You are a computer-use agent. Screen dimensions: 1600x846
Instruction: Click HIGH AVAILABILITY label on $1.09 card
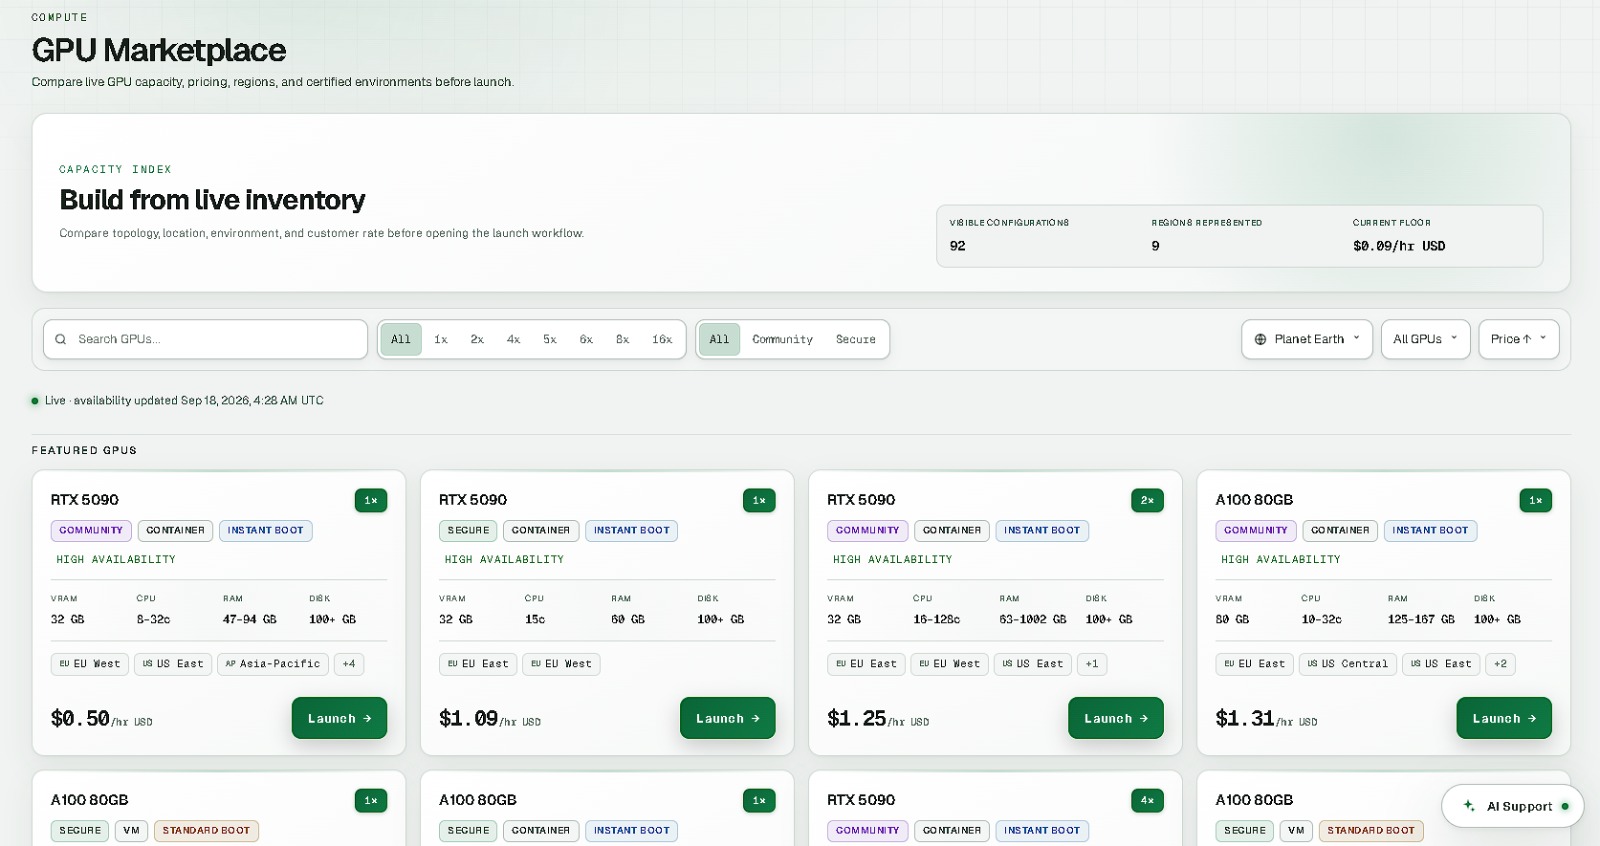coord(504,560)
